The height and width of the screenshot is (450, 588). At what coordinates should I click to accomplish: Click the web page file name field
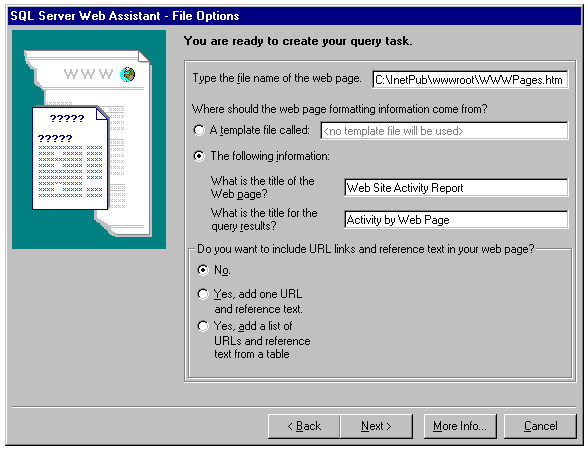[470, 80]
